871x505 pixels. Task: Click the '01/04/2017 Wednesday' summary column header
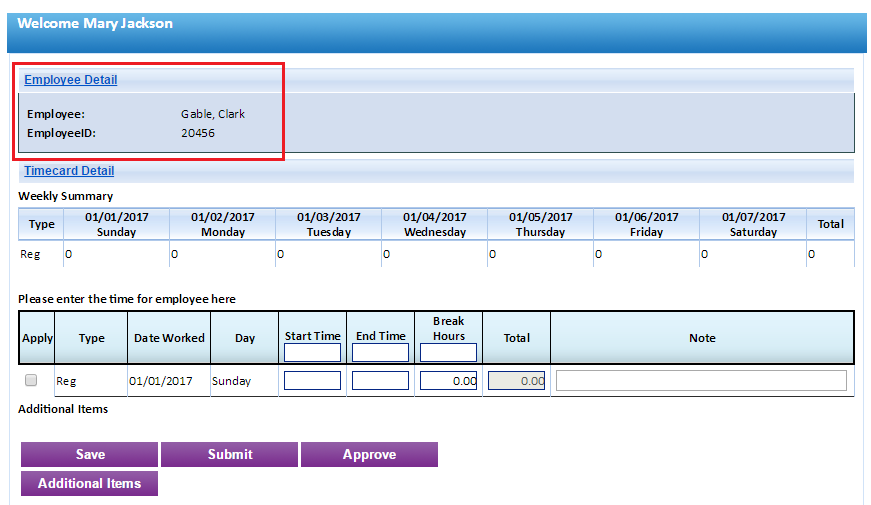[x=435, y=224]
